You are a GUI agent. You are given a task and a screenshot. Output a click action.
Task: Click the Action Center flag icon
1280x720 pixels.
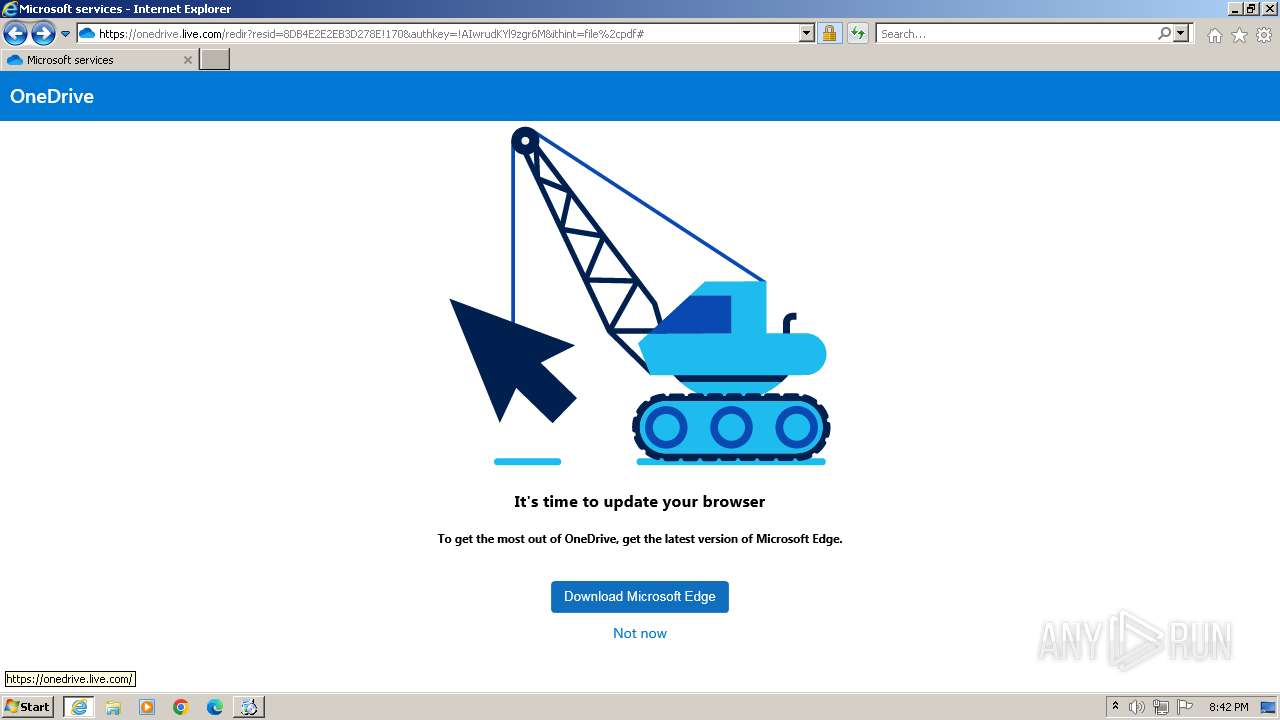[x=1185, y=707]
